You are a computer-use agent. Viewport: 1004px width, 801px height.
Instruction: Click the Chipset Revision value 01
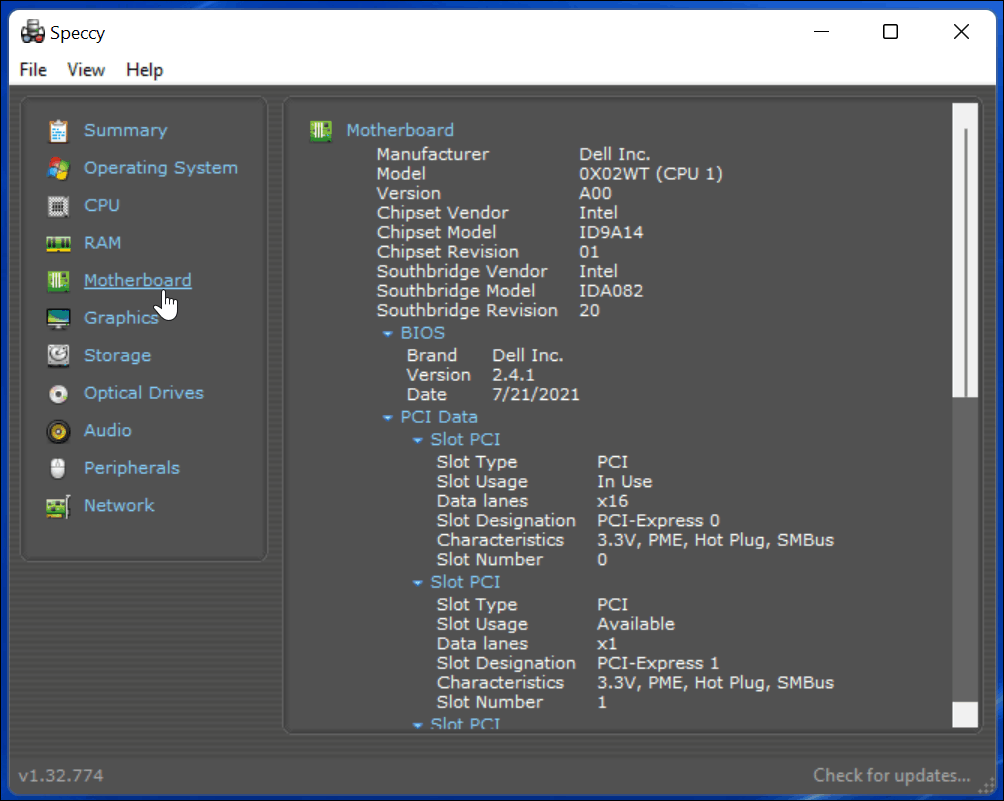[589, 252]
